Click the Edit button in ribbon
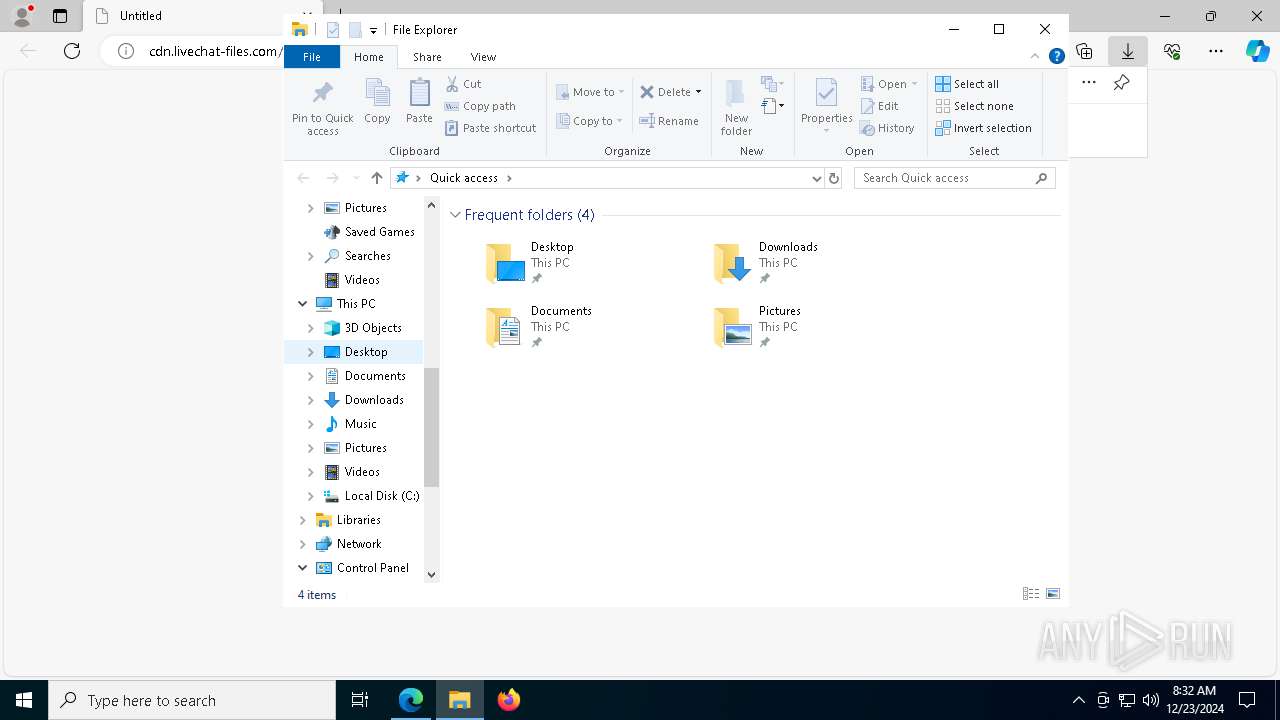Screen dimensions: 1280x720 pos(880,106)
